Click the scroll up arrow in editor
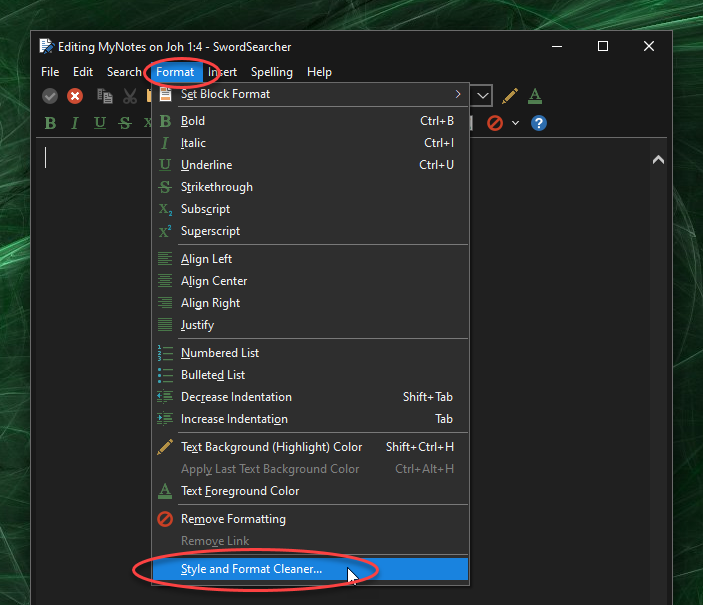 [658, 159]
